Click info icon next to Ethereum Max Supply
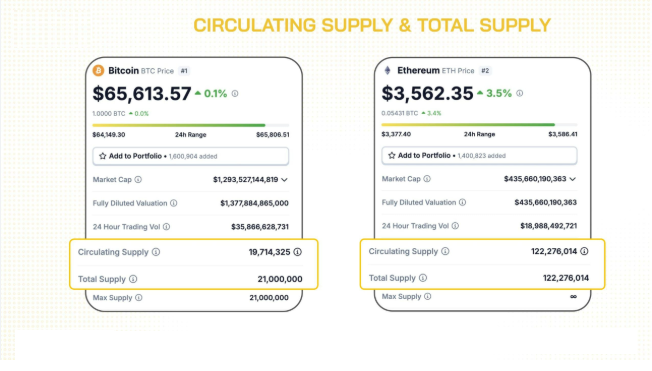Image resolution: width=652 pixels, height=371 pixels. coord(427,297)
